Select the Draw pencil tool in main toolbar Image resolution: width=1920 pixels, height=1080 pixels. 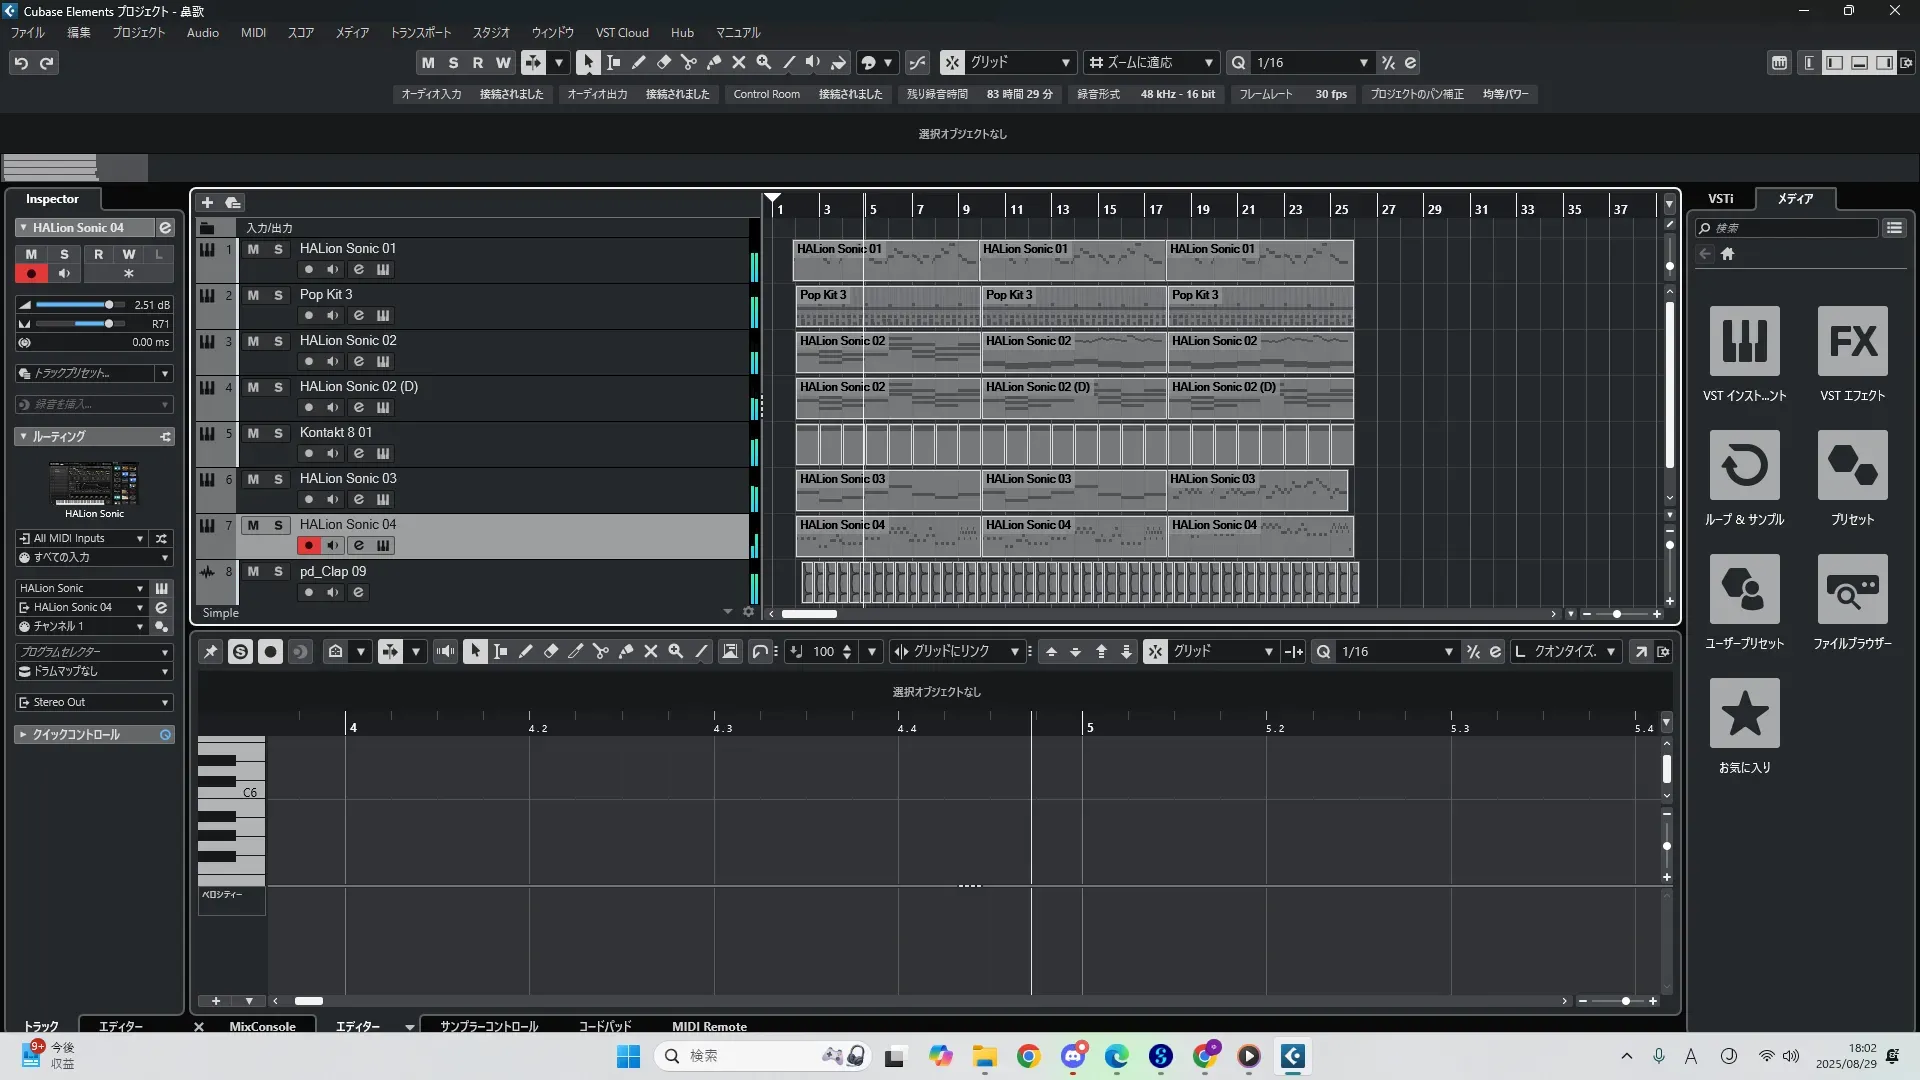[x=638, y=62]
